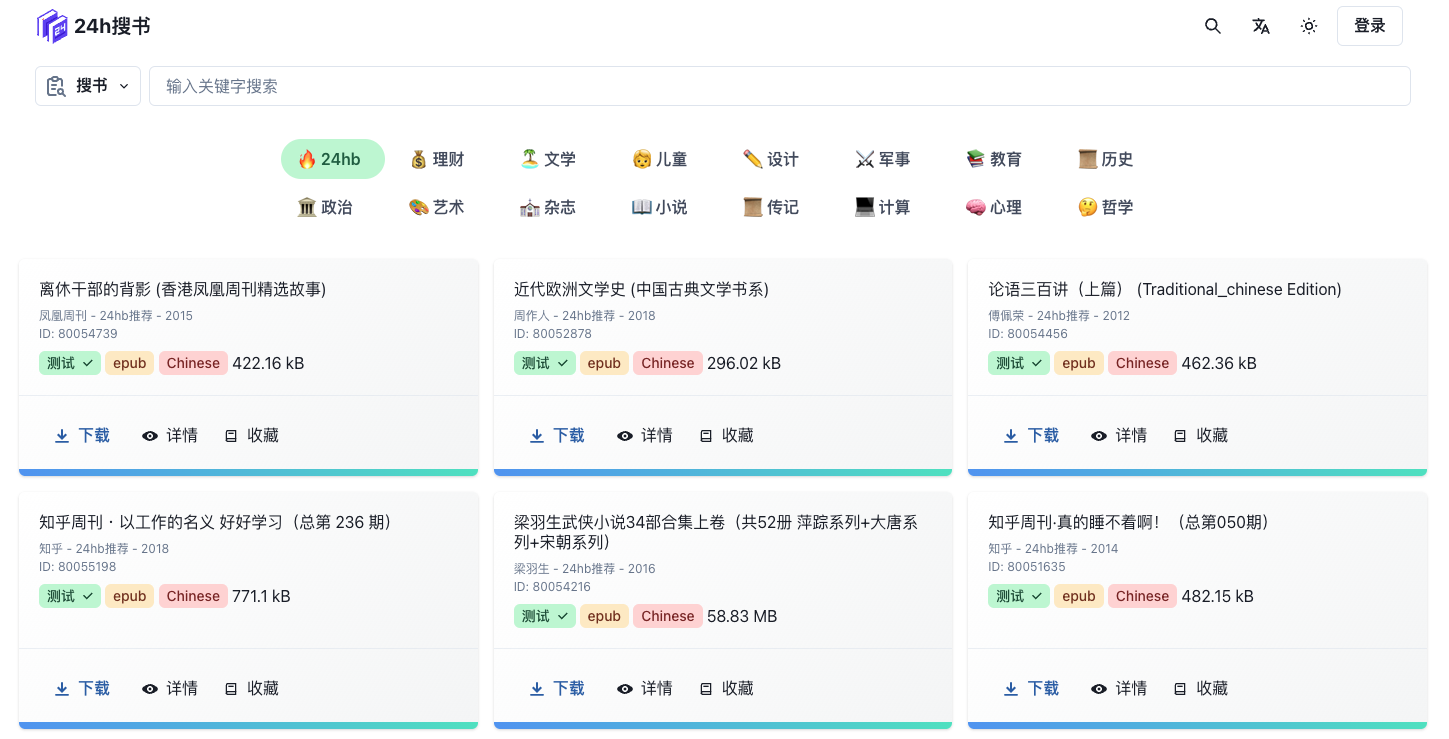Toggle light/dark theme sun icon
1449x739 pixels.
1309,26
